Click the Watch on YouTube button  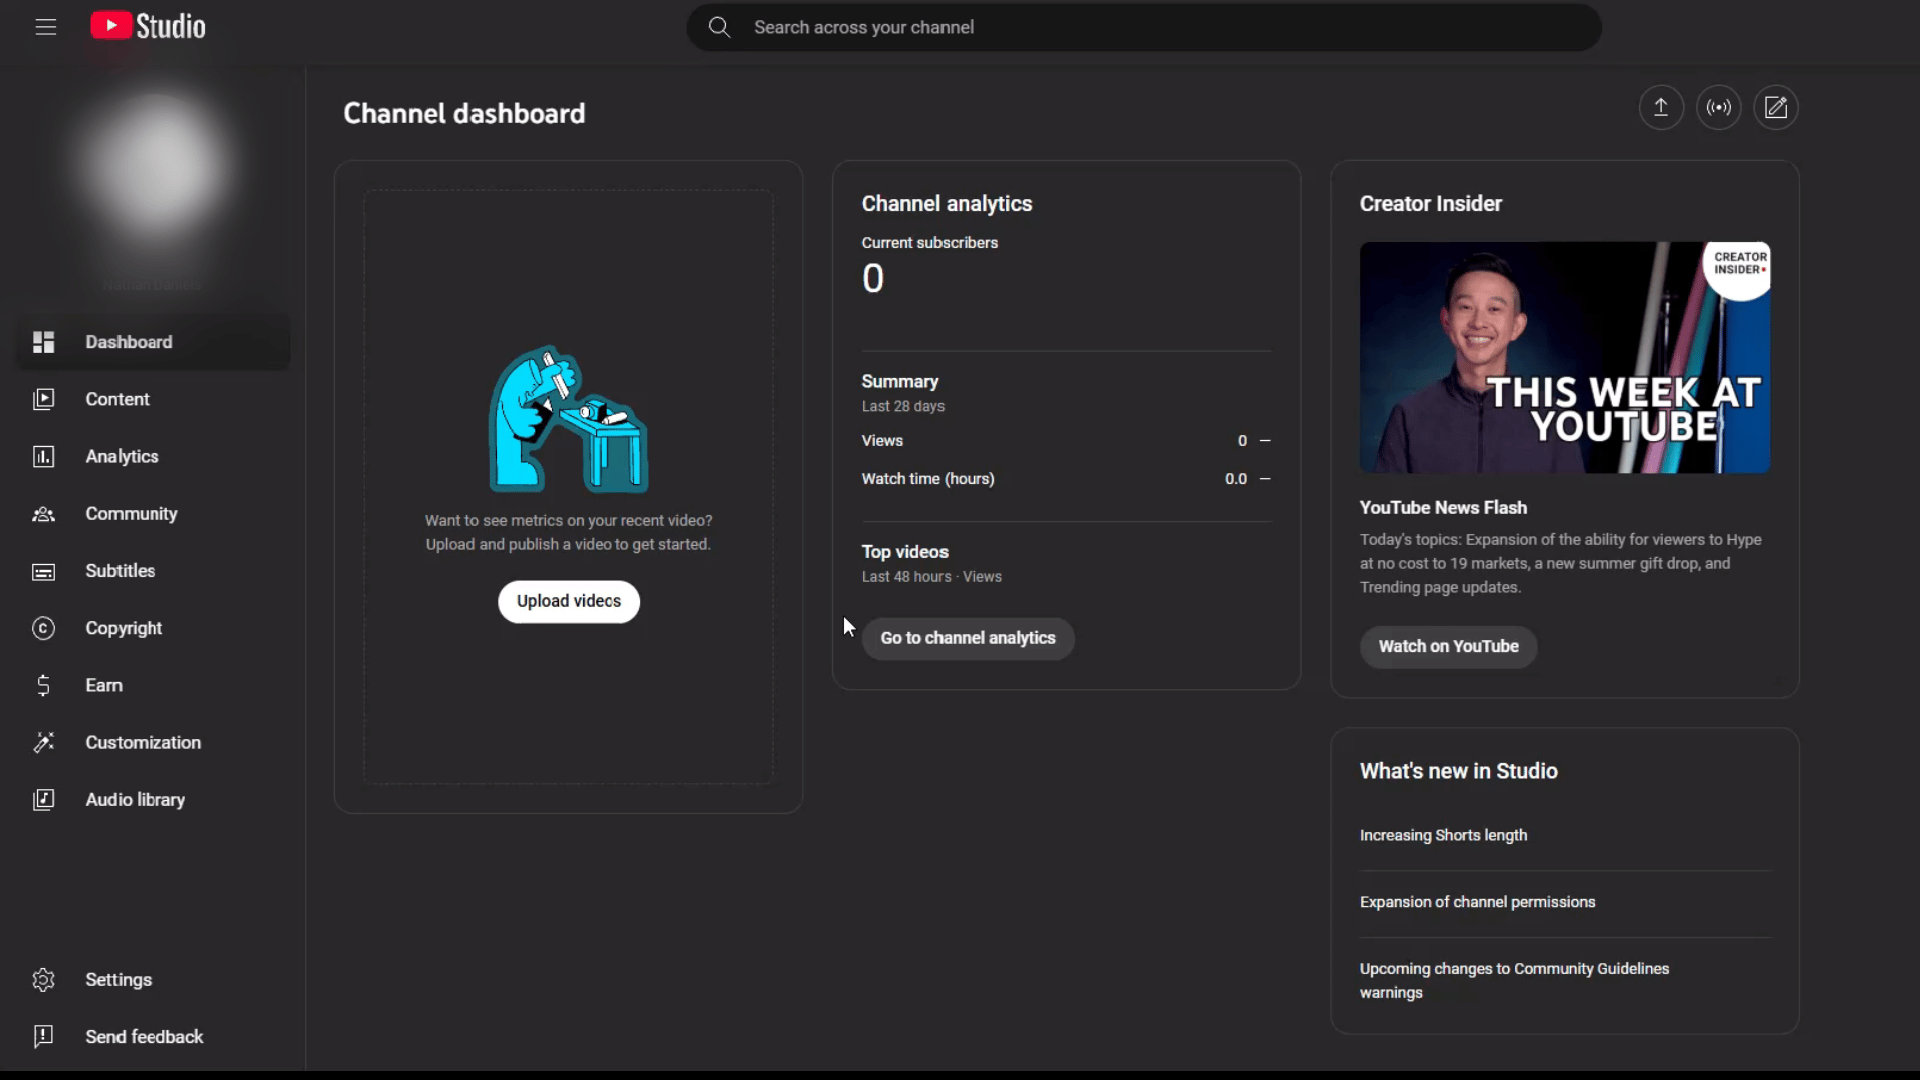pos(1448,647)
